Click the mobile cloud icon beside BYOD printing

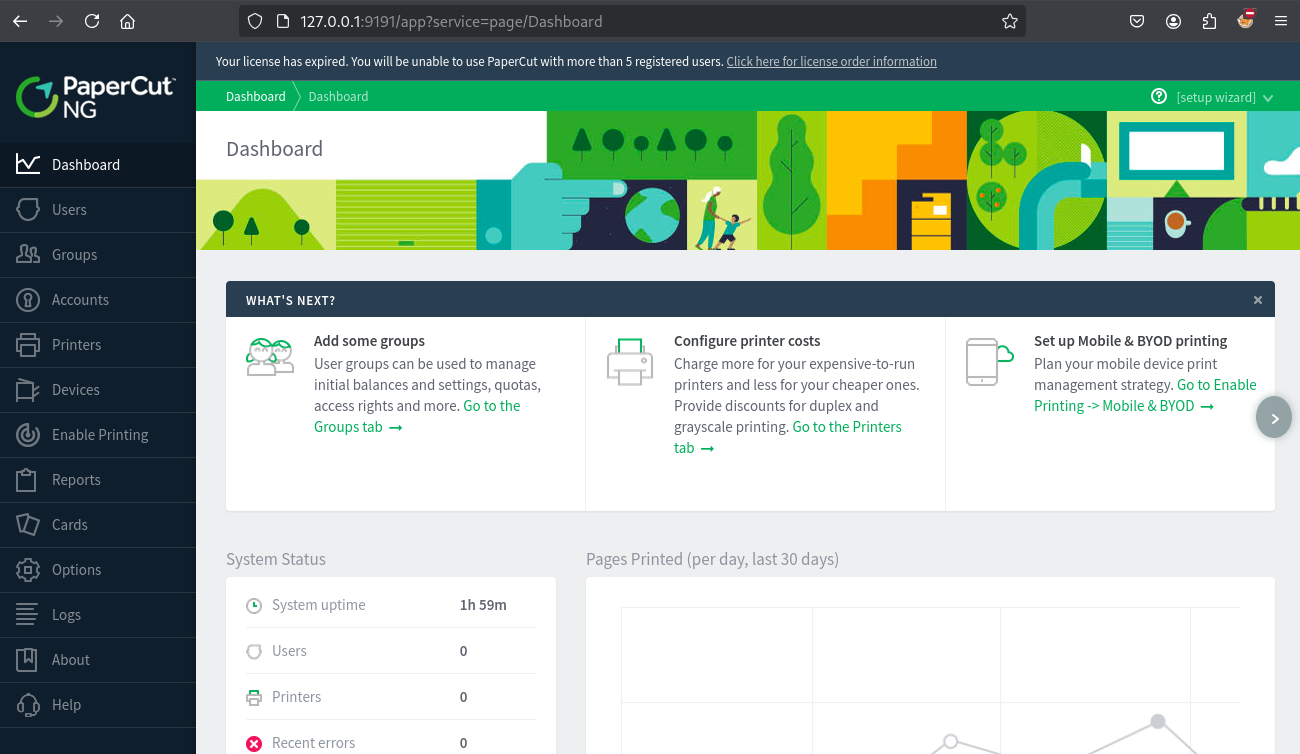point(989,361)
